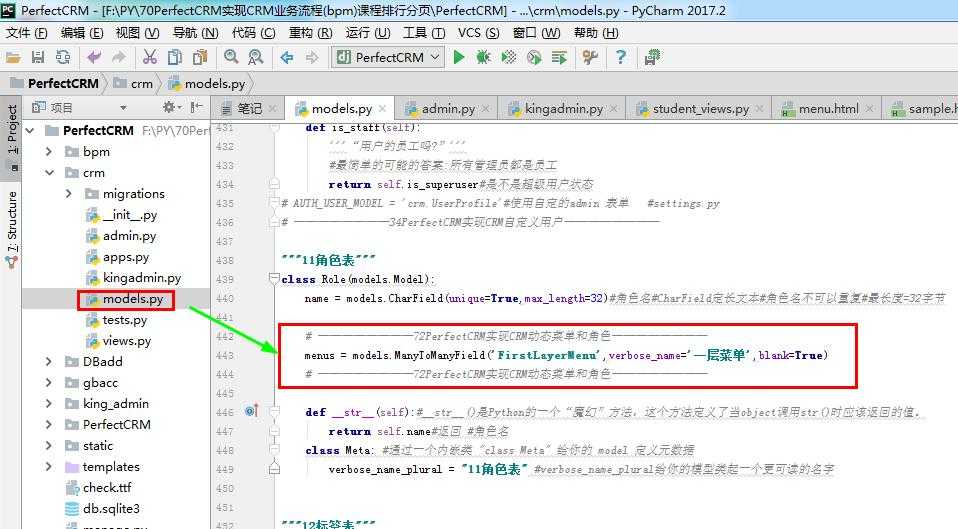The width and height of the screenshot is (958, 529).
Task: Click the Save All toolbar icon
Action: point(38,57)
